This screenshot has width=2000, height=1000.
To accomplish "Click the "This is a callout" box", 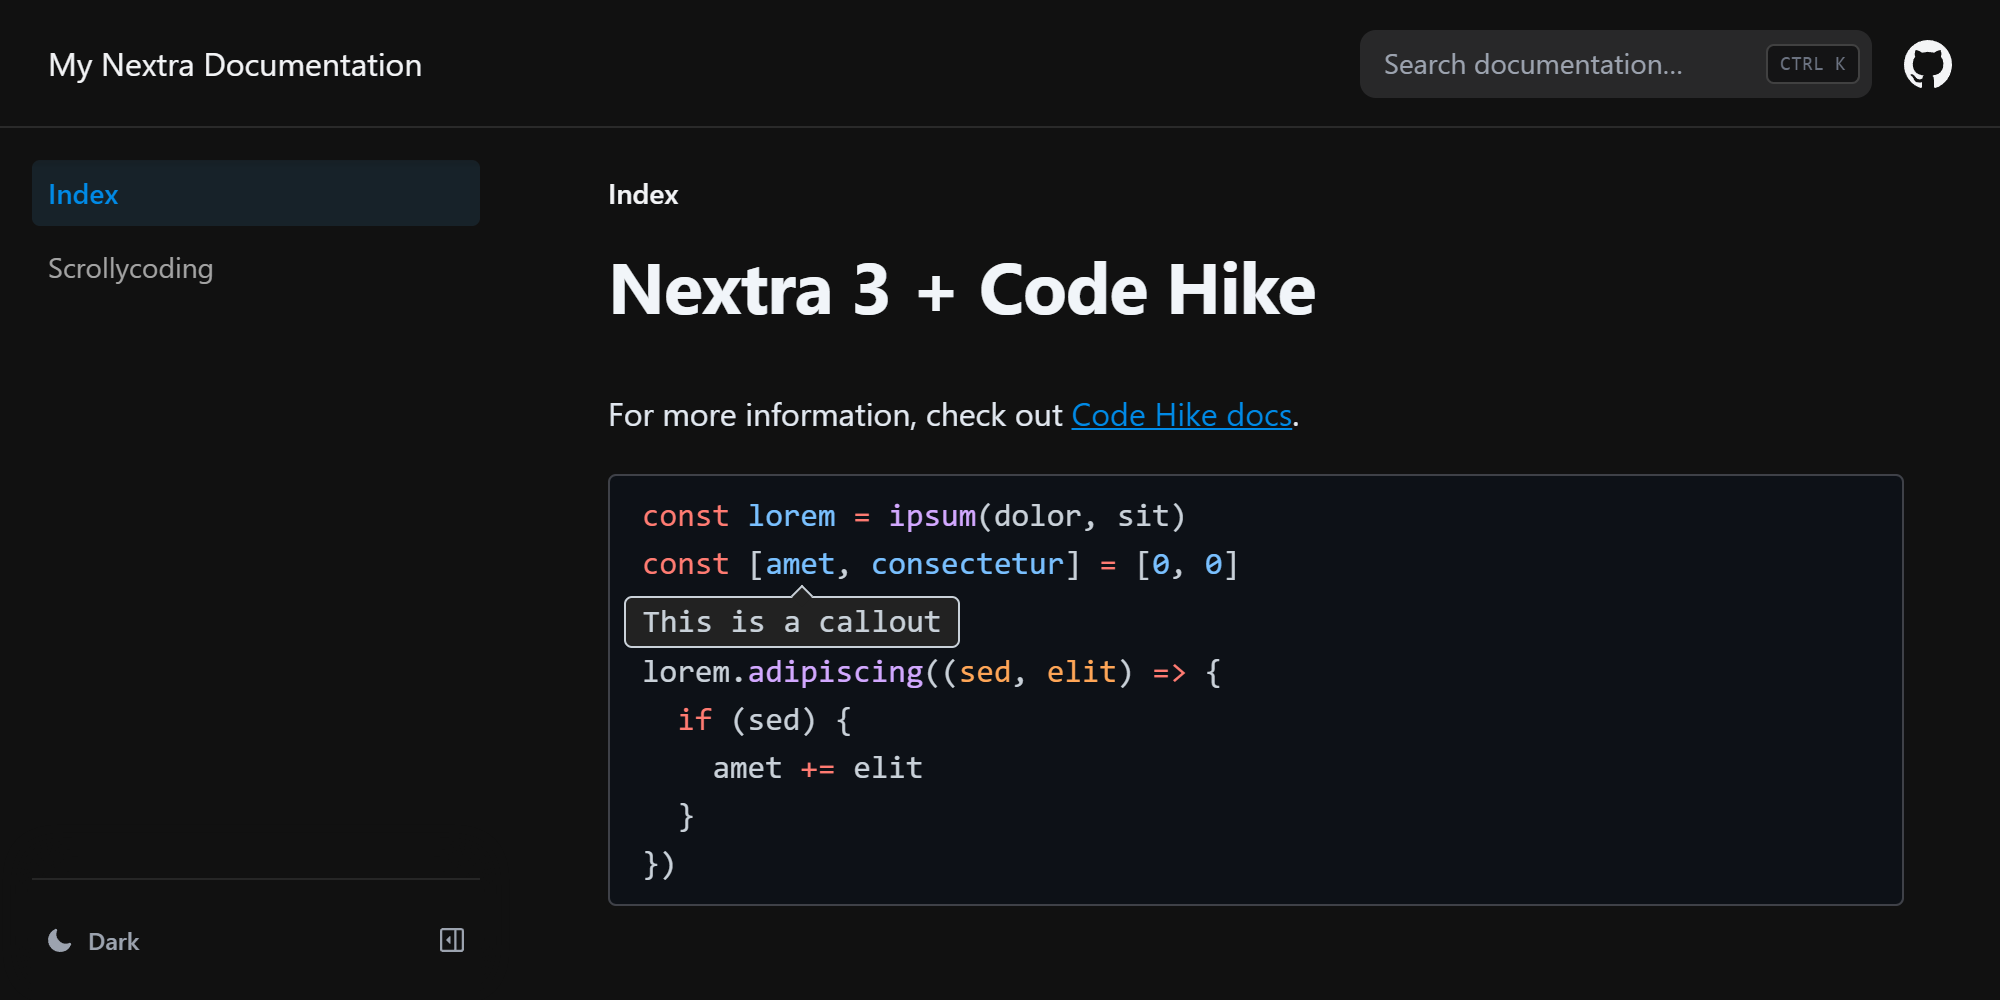I will [x=791, y=622].
